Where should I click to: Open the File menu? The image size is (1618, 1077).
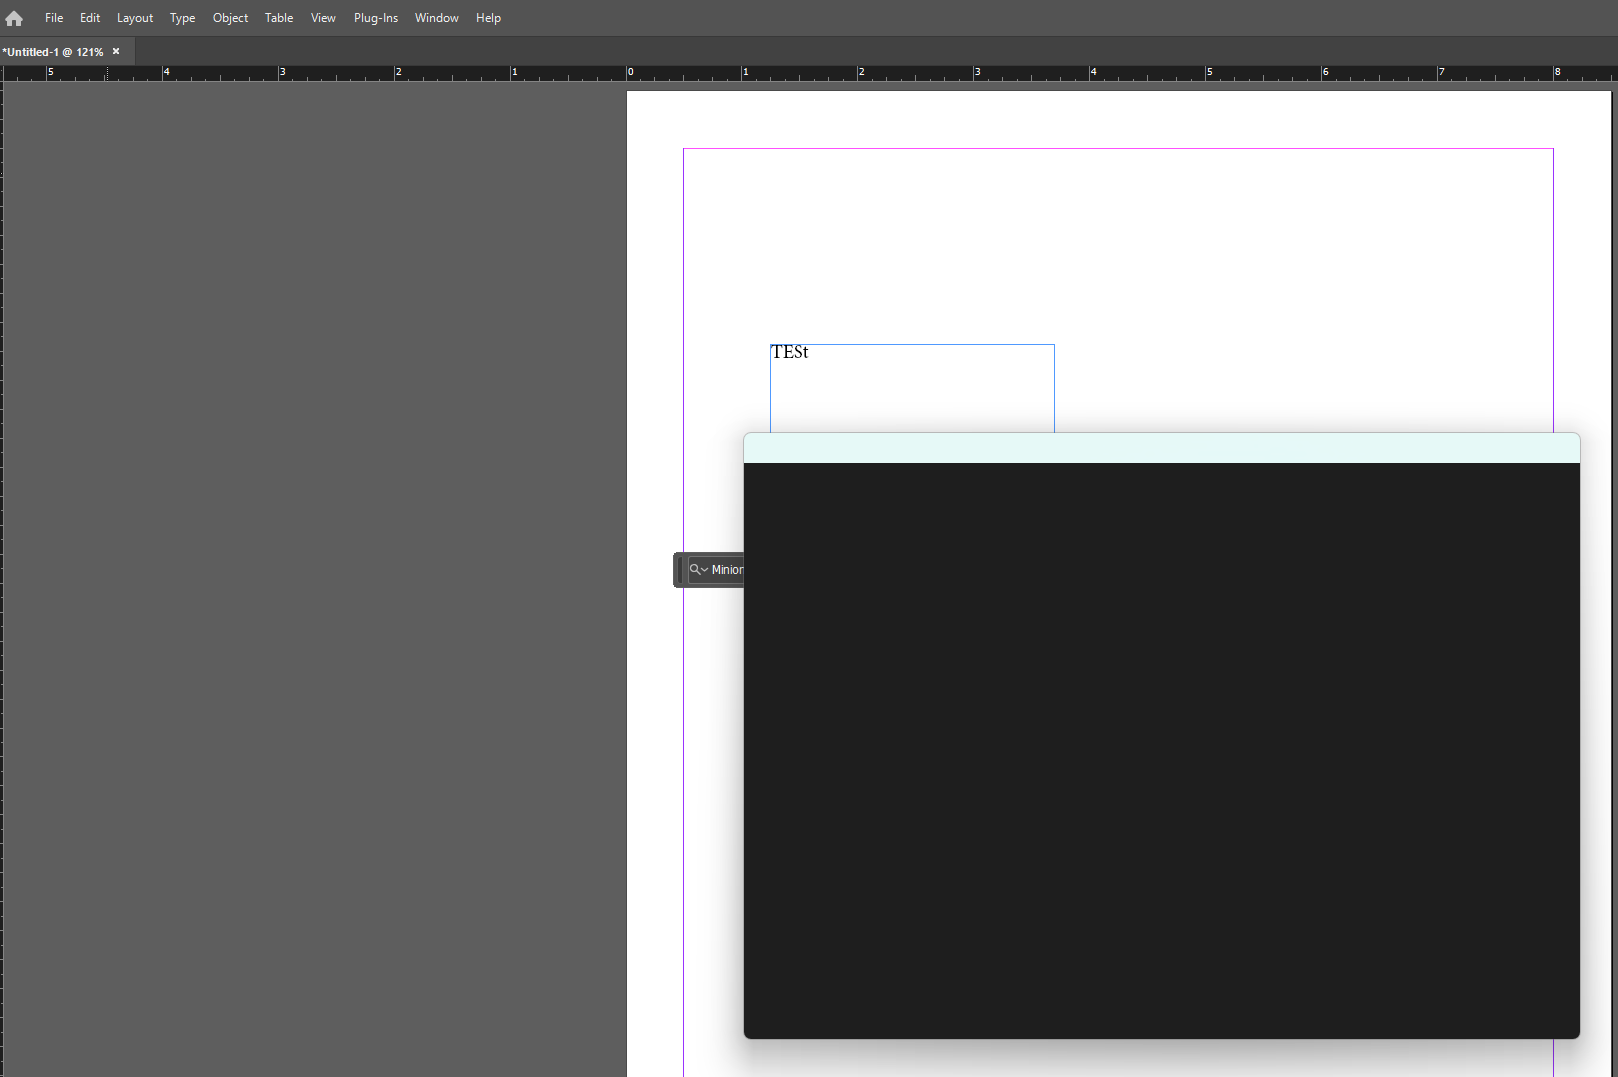pyautogui.click(x=53, y=17)
